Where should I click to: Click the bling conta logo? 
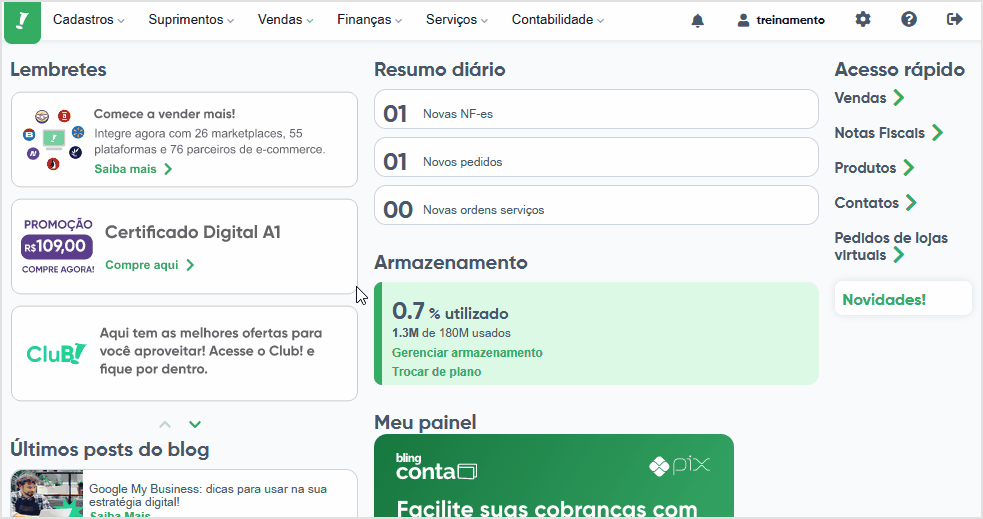(436, 467)
